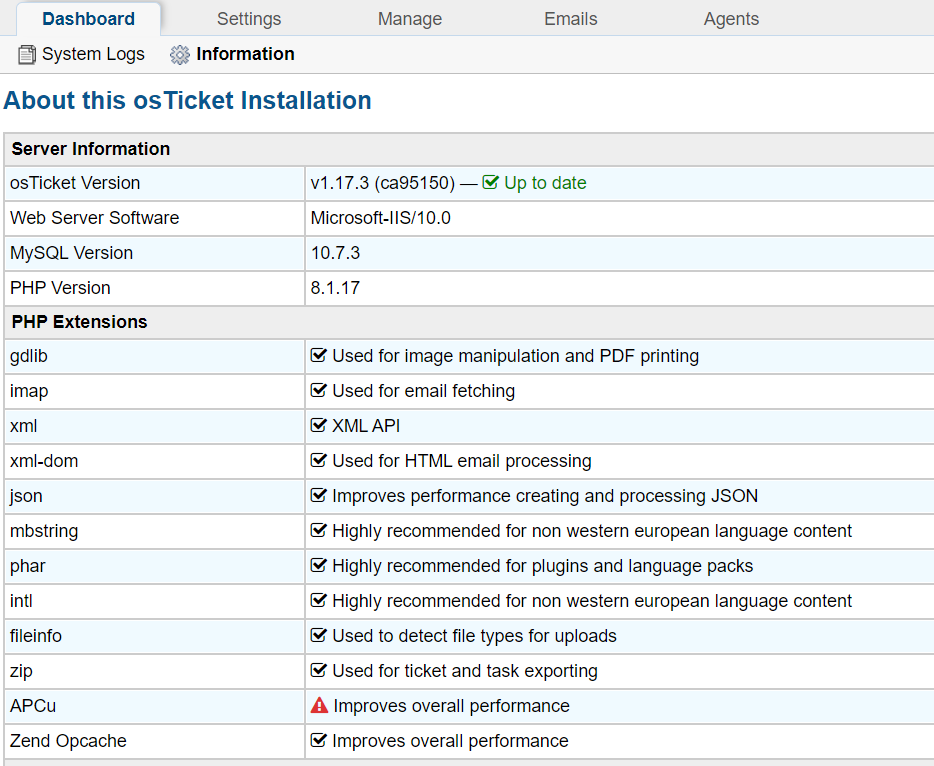Click the APCu red warning triangle icon
Image resolution: width=934 pixels, height=766 pixels.
click(319, 706)
